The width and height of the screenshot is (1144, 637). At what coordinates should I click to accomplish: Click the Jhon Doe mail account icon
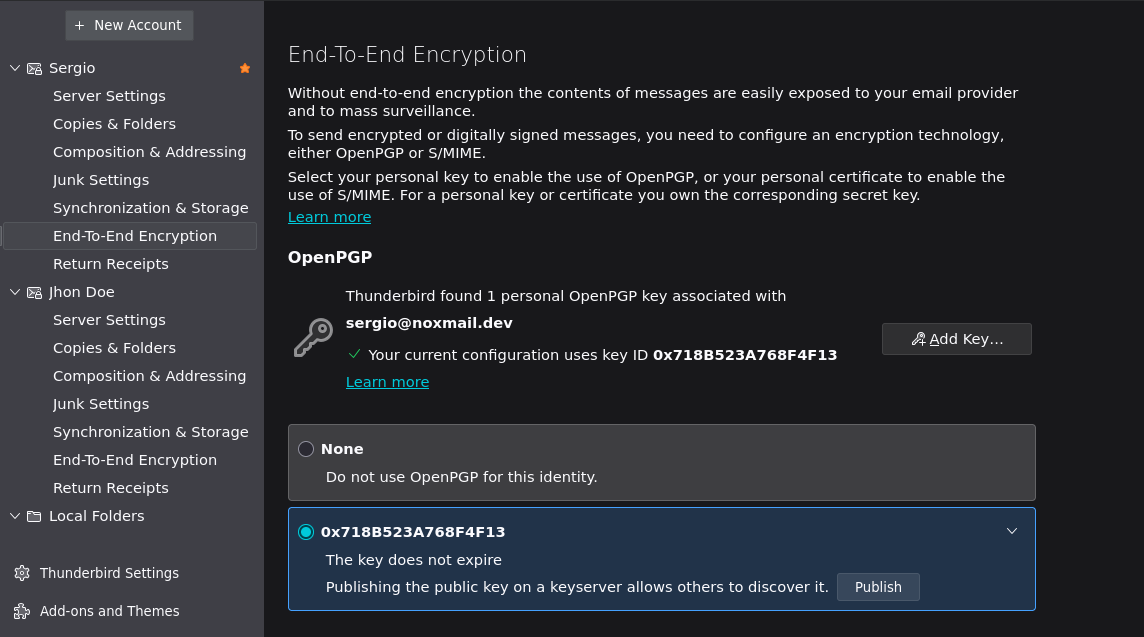(x=34, y=292)
